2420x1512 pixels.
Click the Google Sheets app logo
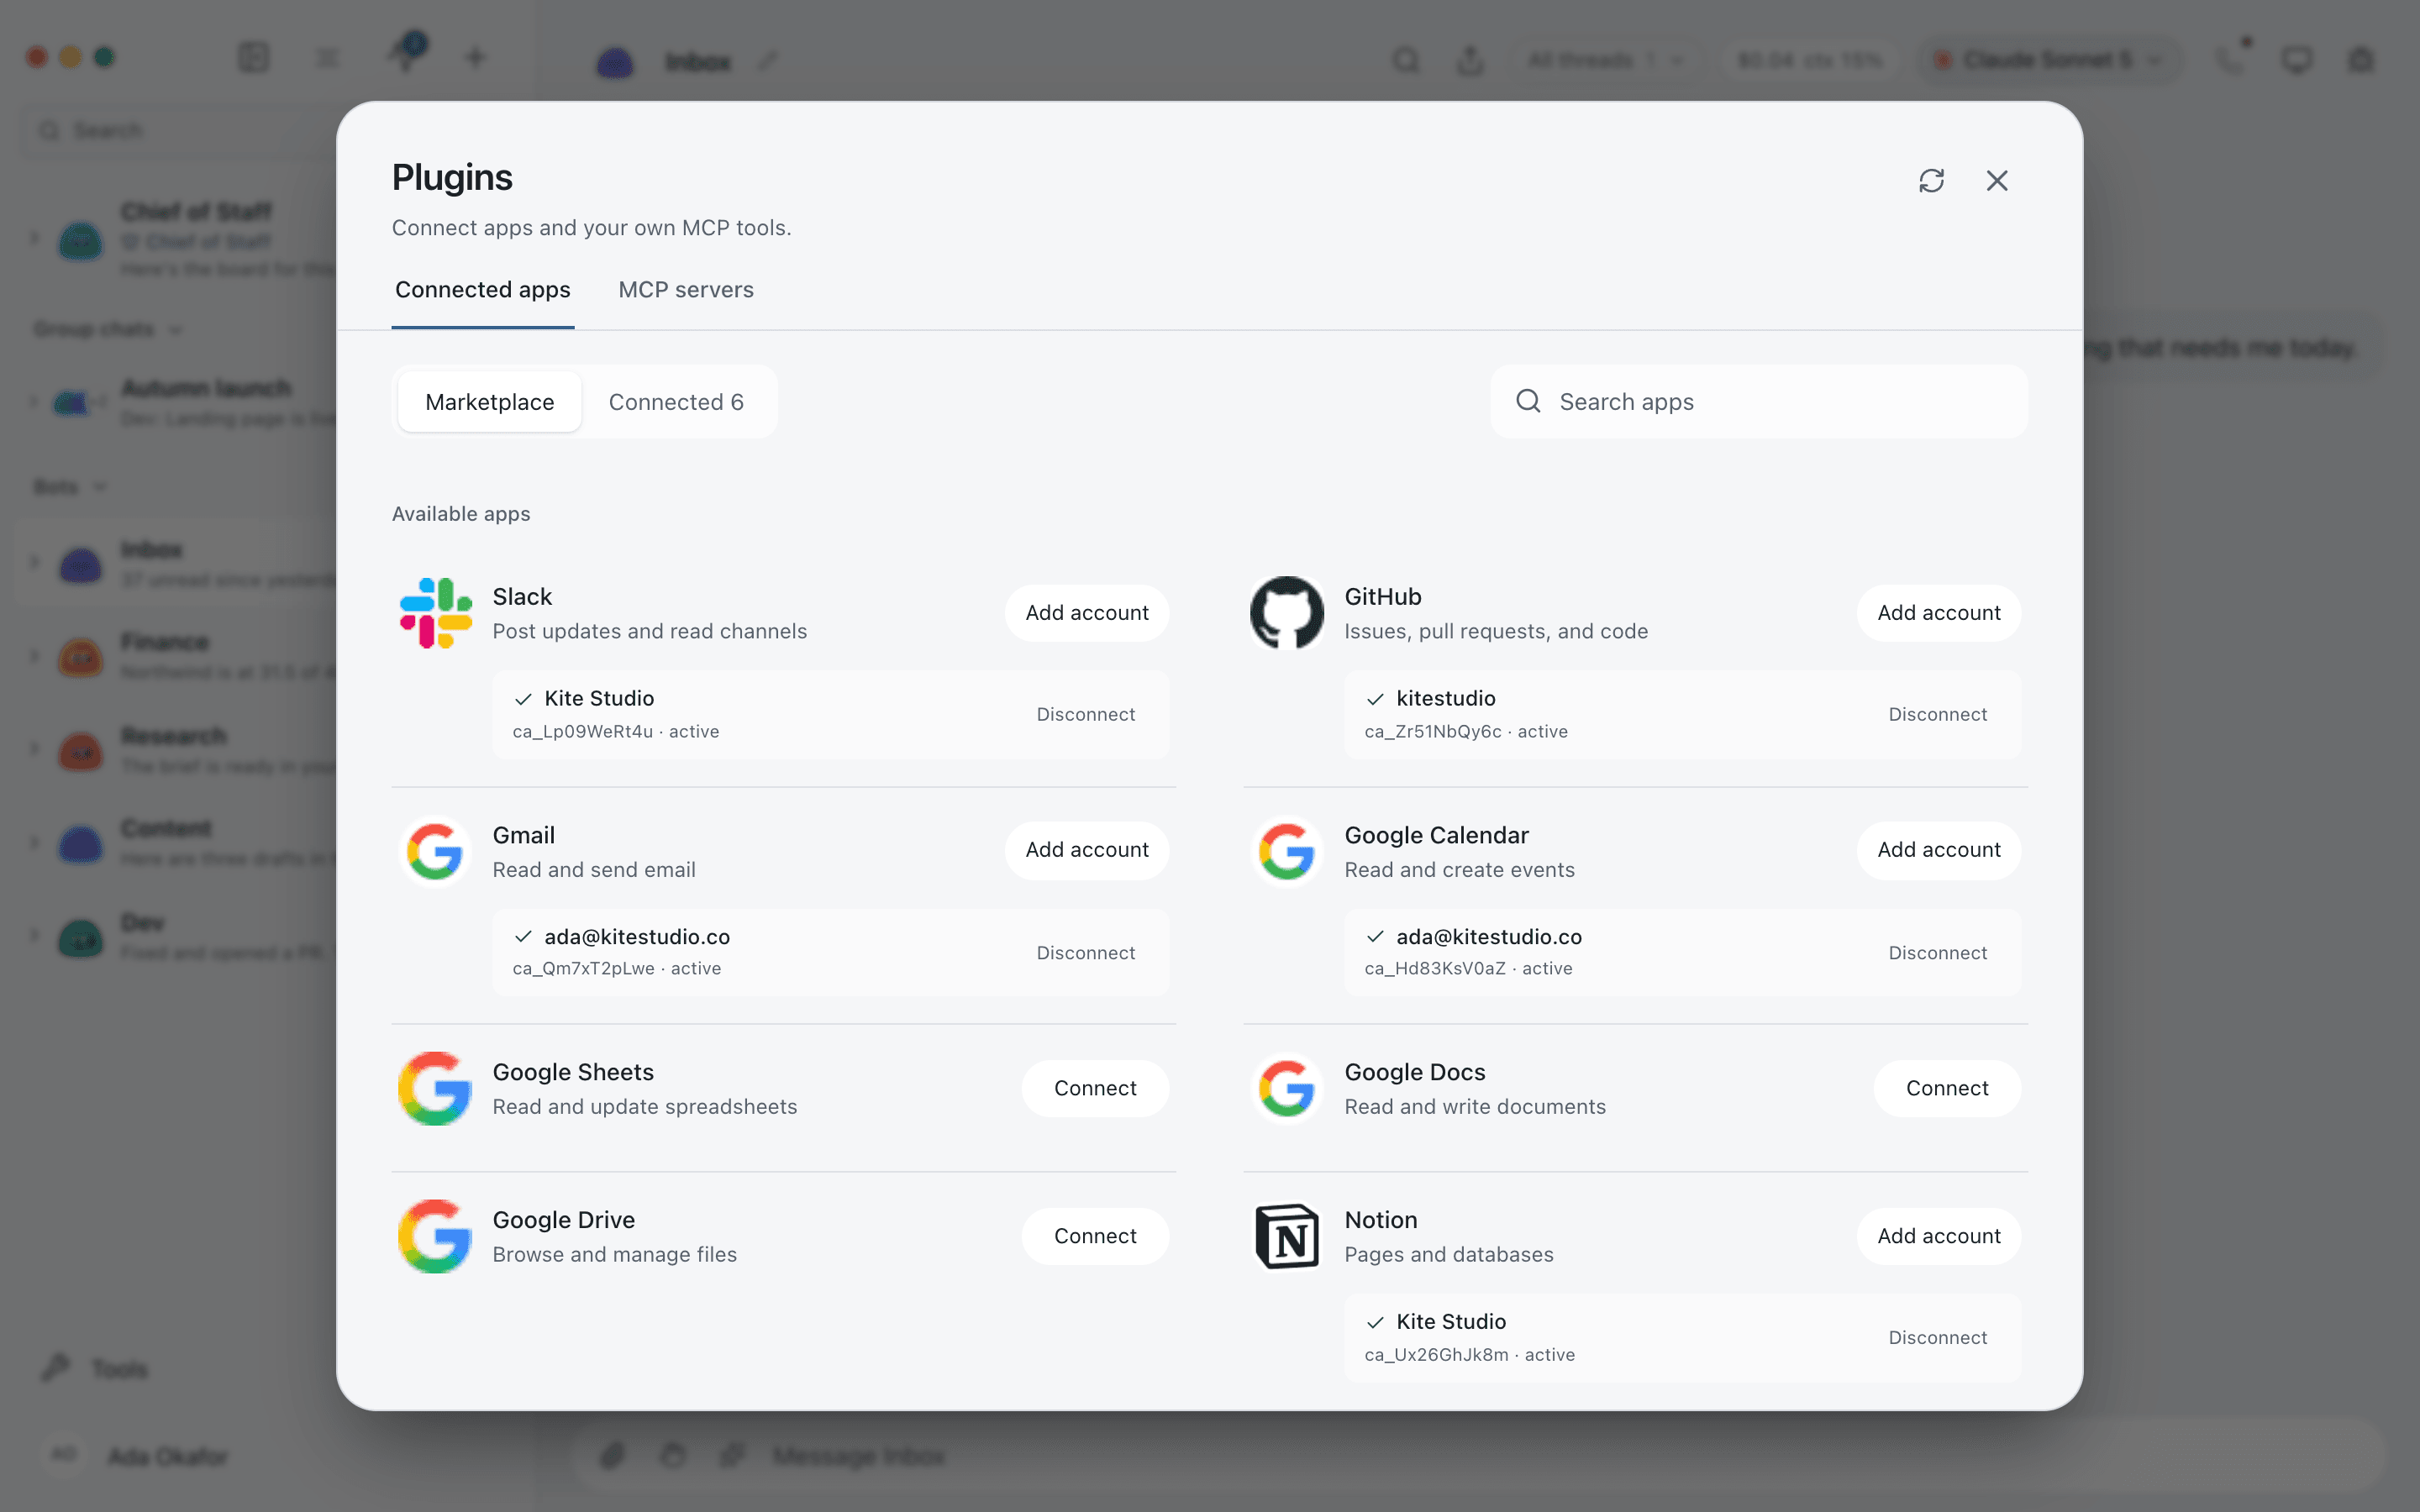point(435,1089)
